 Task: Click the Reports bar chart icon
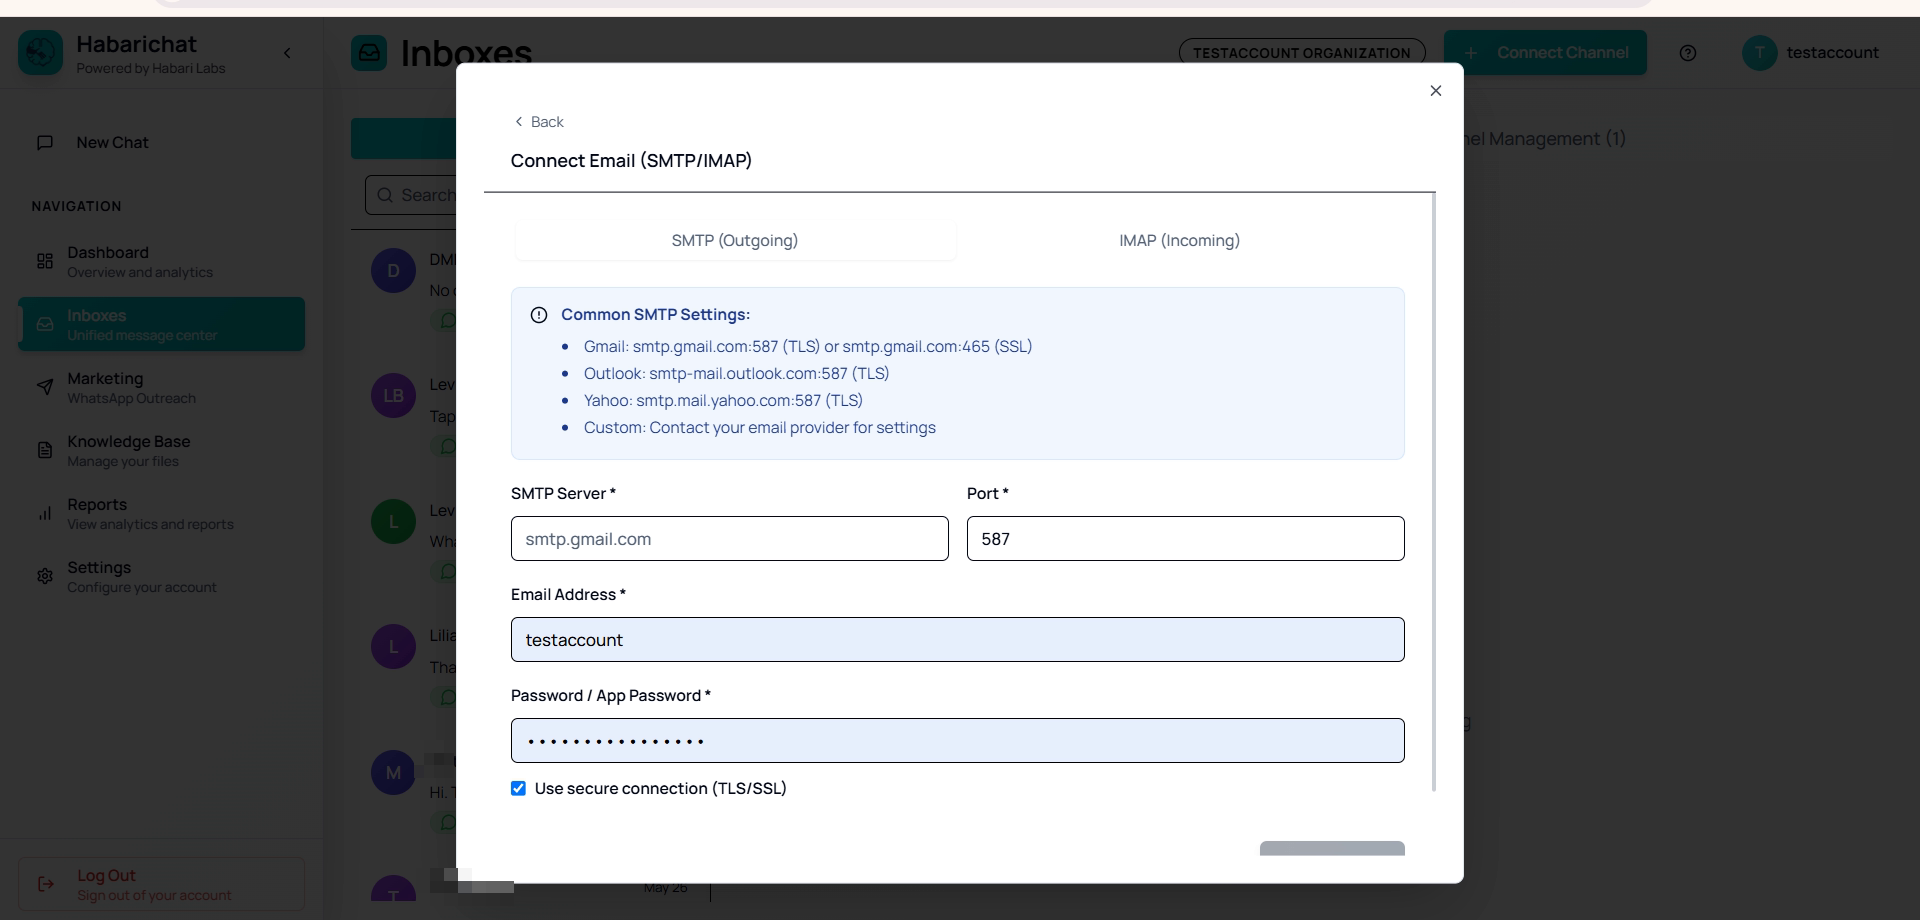[45, 513]
